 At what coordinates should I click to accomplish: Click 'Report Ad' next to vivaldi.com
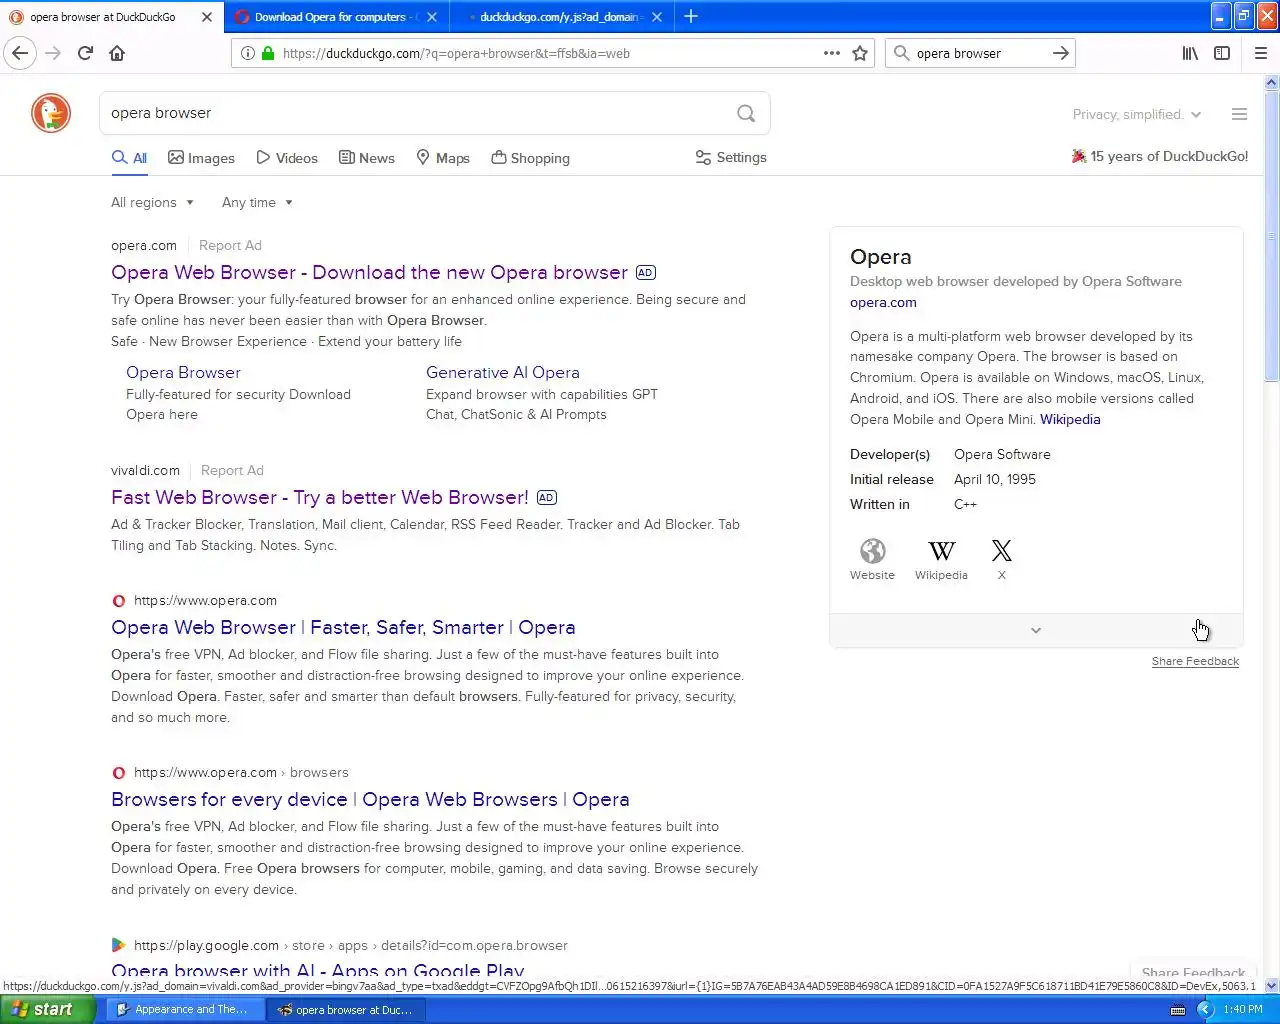click(x=232, y=470)
